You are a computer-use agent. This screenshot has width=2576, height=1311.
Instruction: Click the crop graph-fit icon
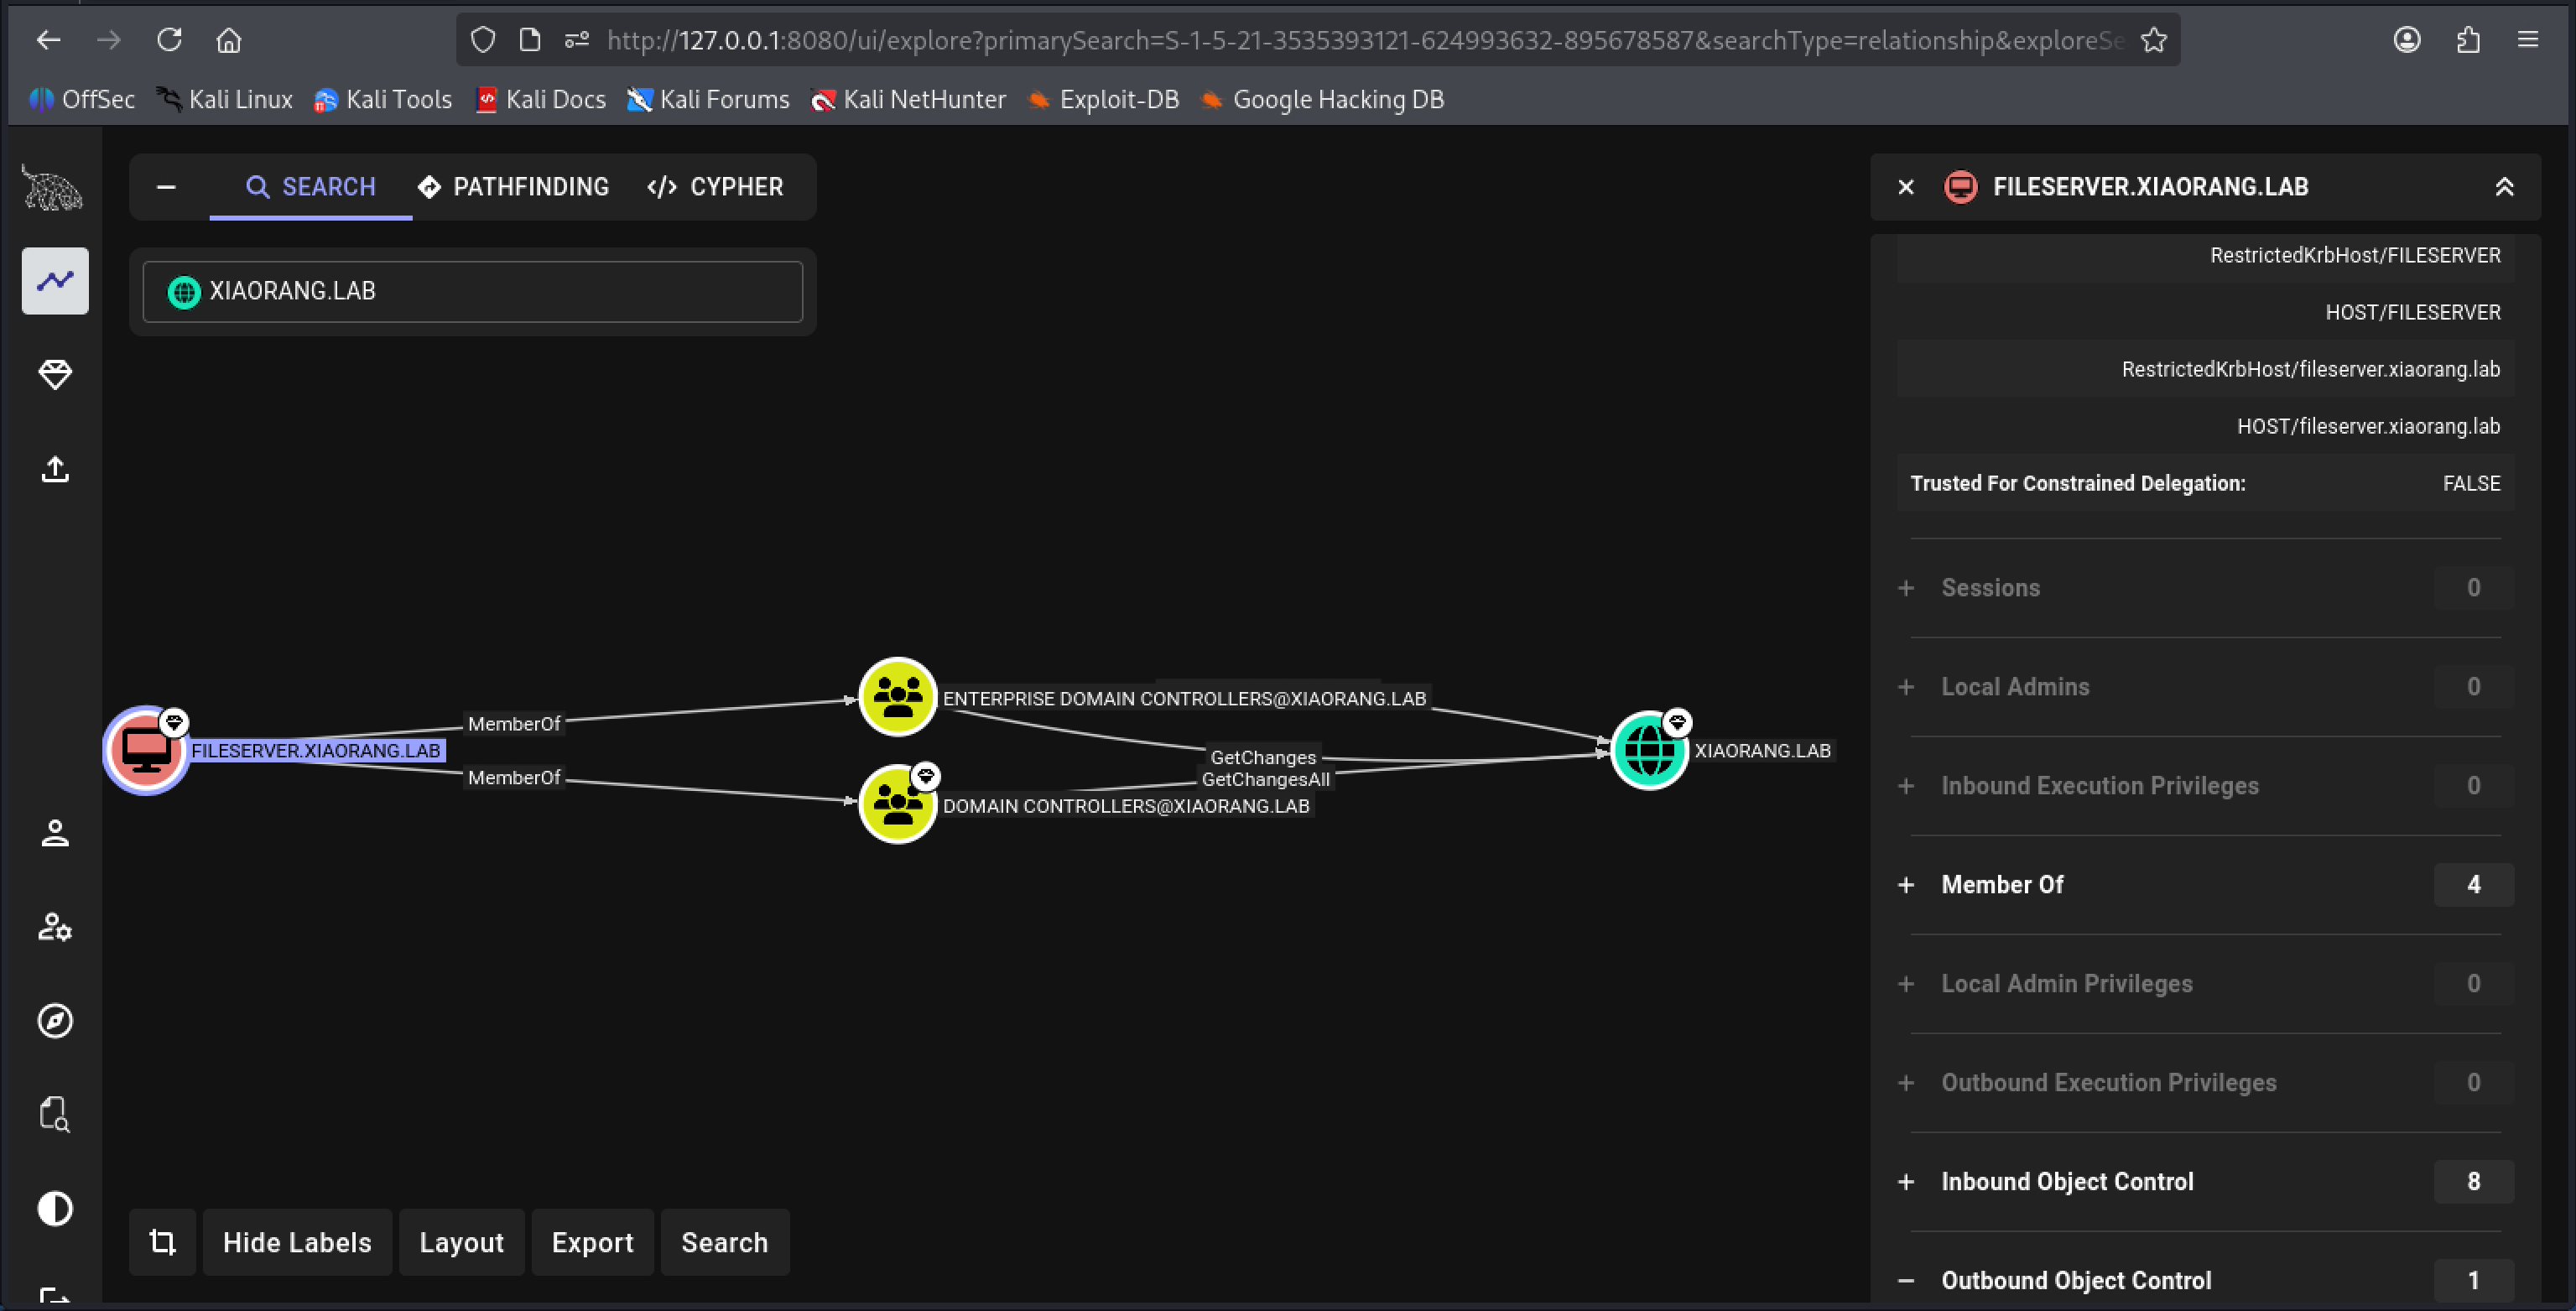[162, 1242]
